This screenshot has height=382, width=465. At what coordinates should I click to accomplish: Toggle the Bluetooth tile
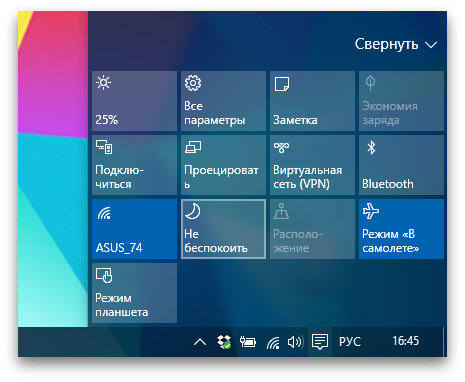(401, 165)
